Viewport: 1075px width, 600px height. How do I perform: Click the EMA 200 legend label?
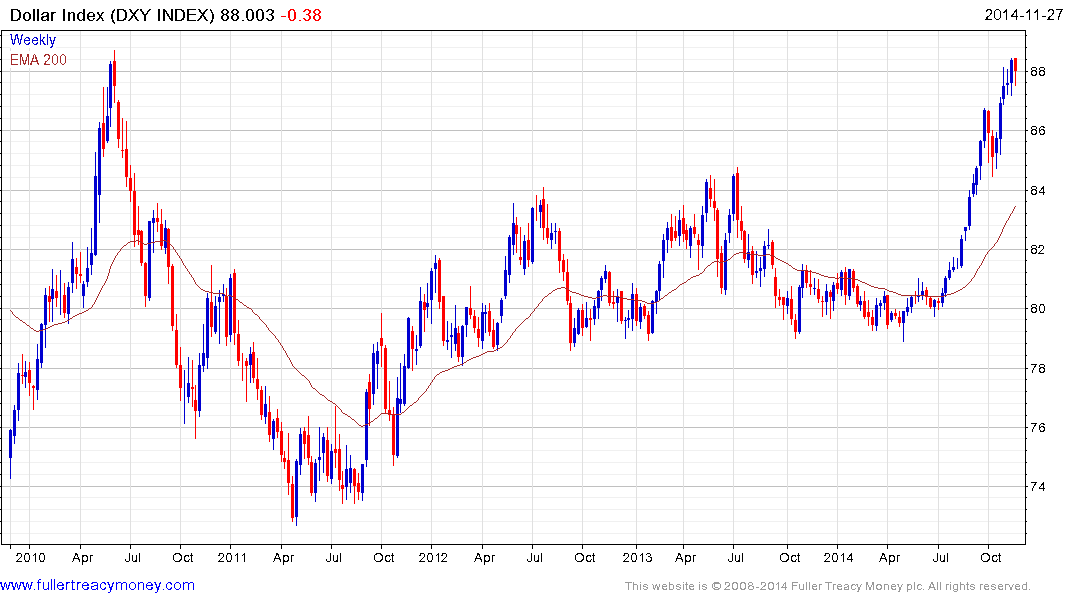(38, 60)
